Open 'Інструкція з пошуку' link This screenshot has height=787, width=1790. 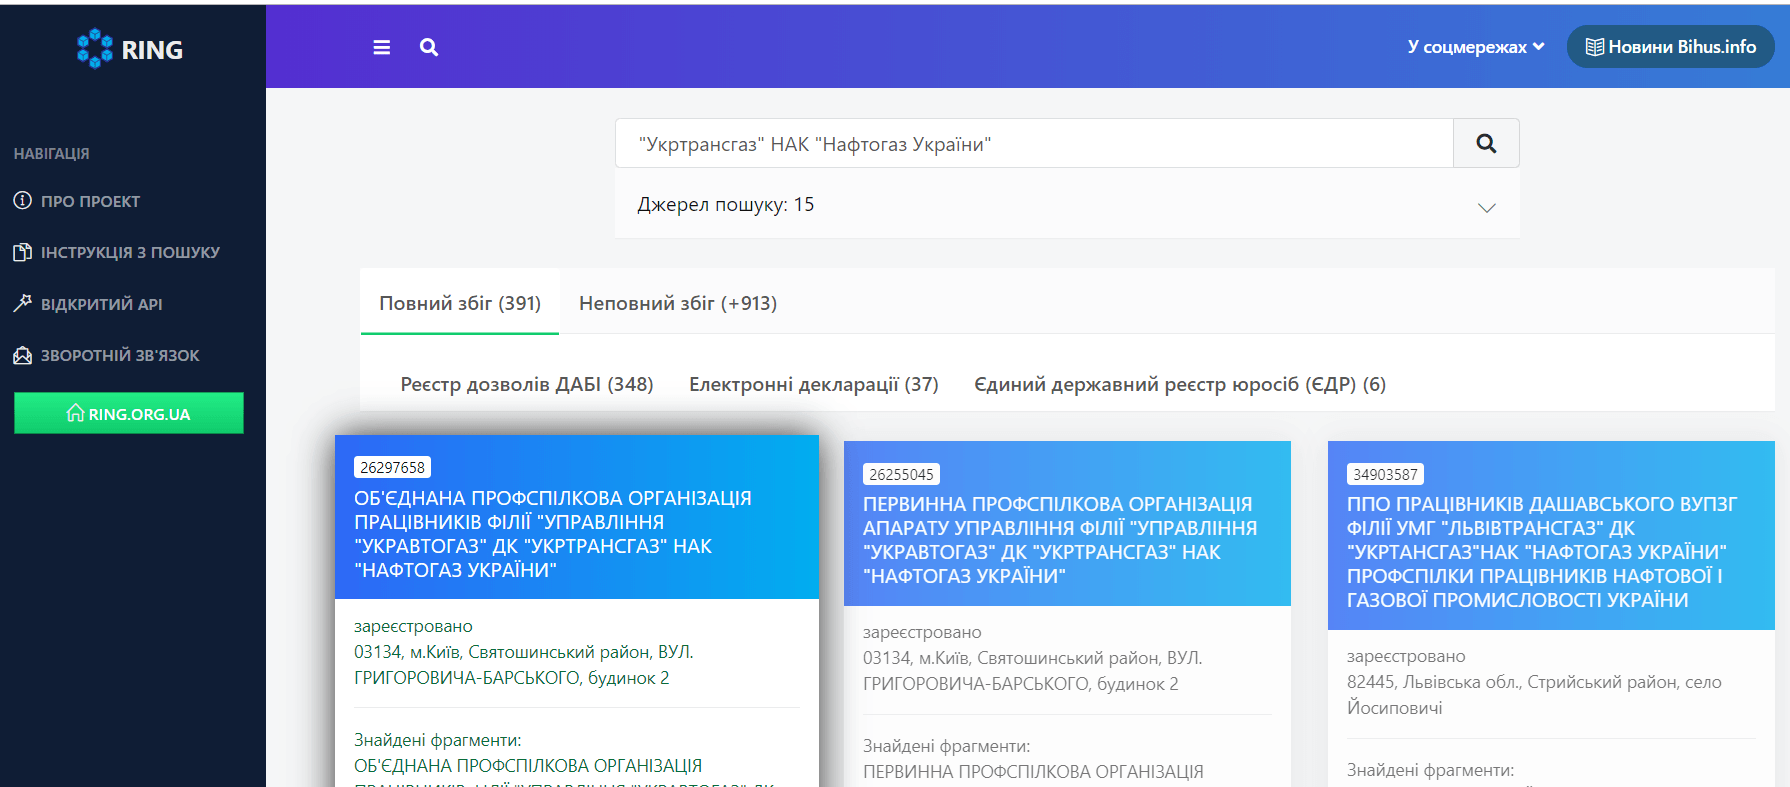(130, 252)
